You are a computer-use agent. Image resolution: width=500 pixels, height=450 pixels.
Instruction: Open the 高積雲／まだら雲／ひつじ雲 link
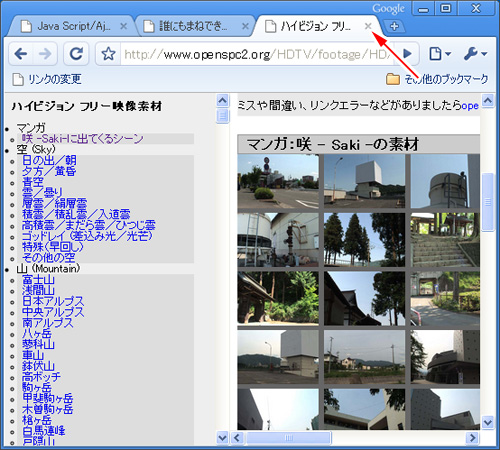(89, 225)
